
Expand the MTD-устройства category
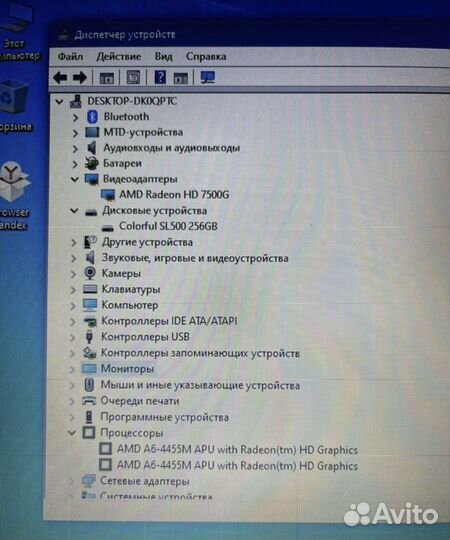pyautogui.click(x=75, y=133)
